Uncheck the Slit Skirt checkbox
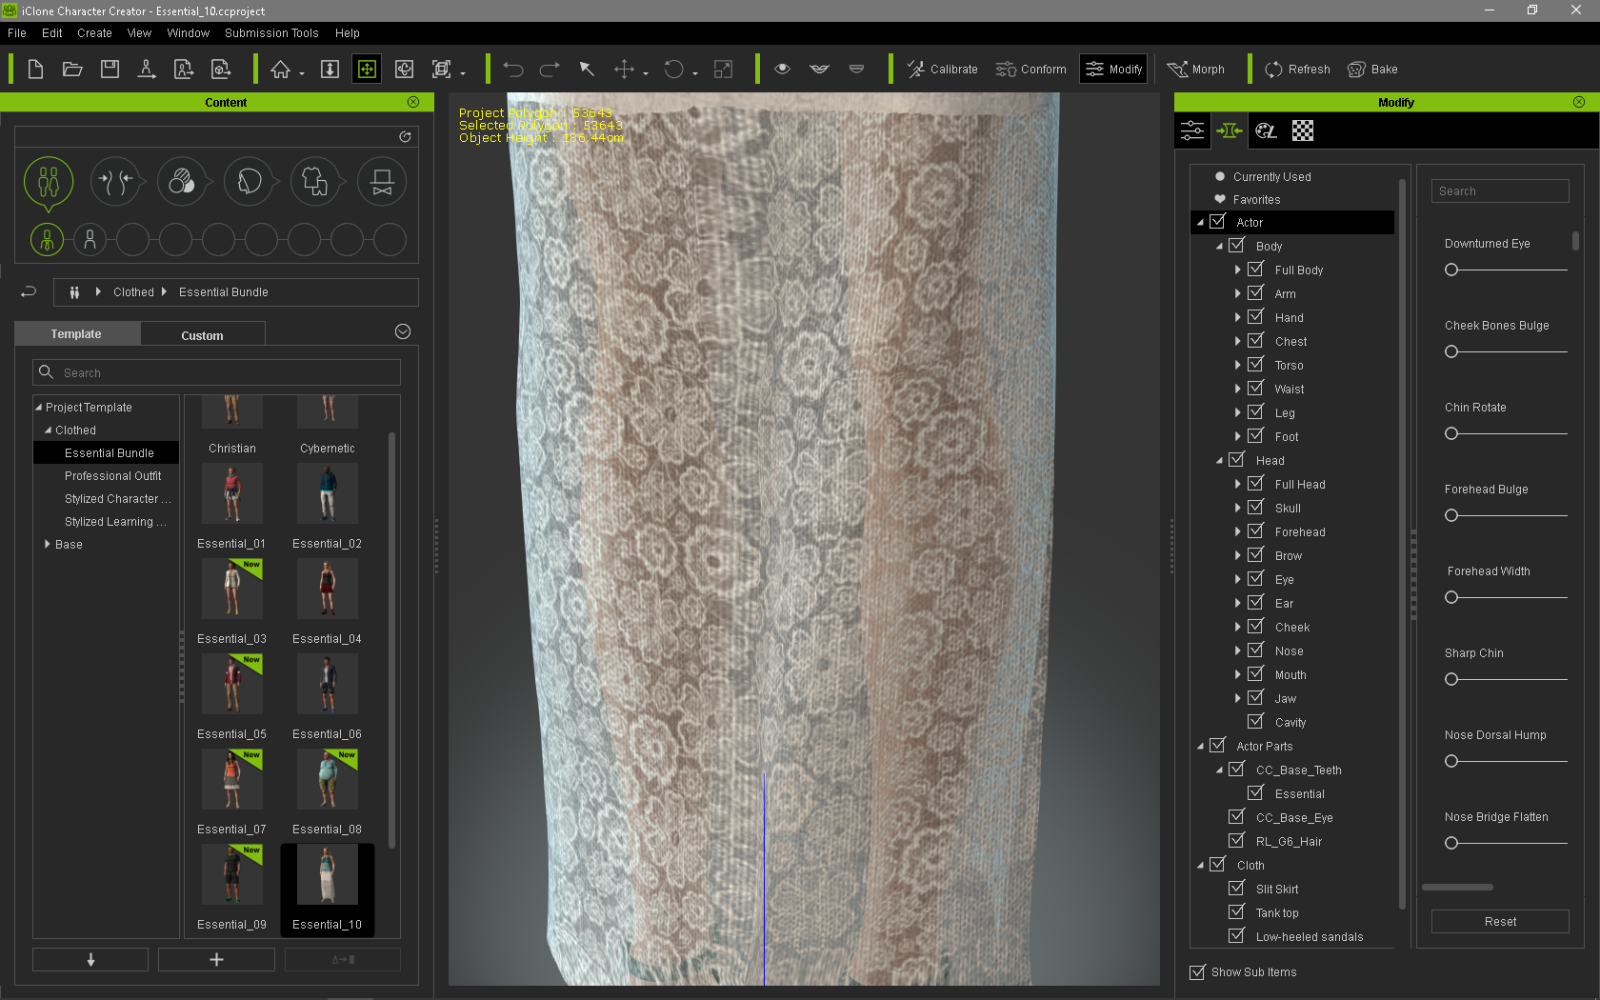The height and width of the screenshot is (1000, 1600). [1237, 888]
